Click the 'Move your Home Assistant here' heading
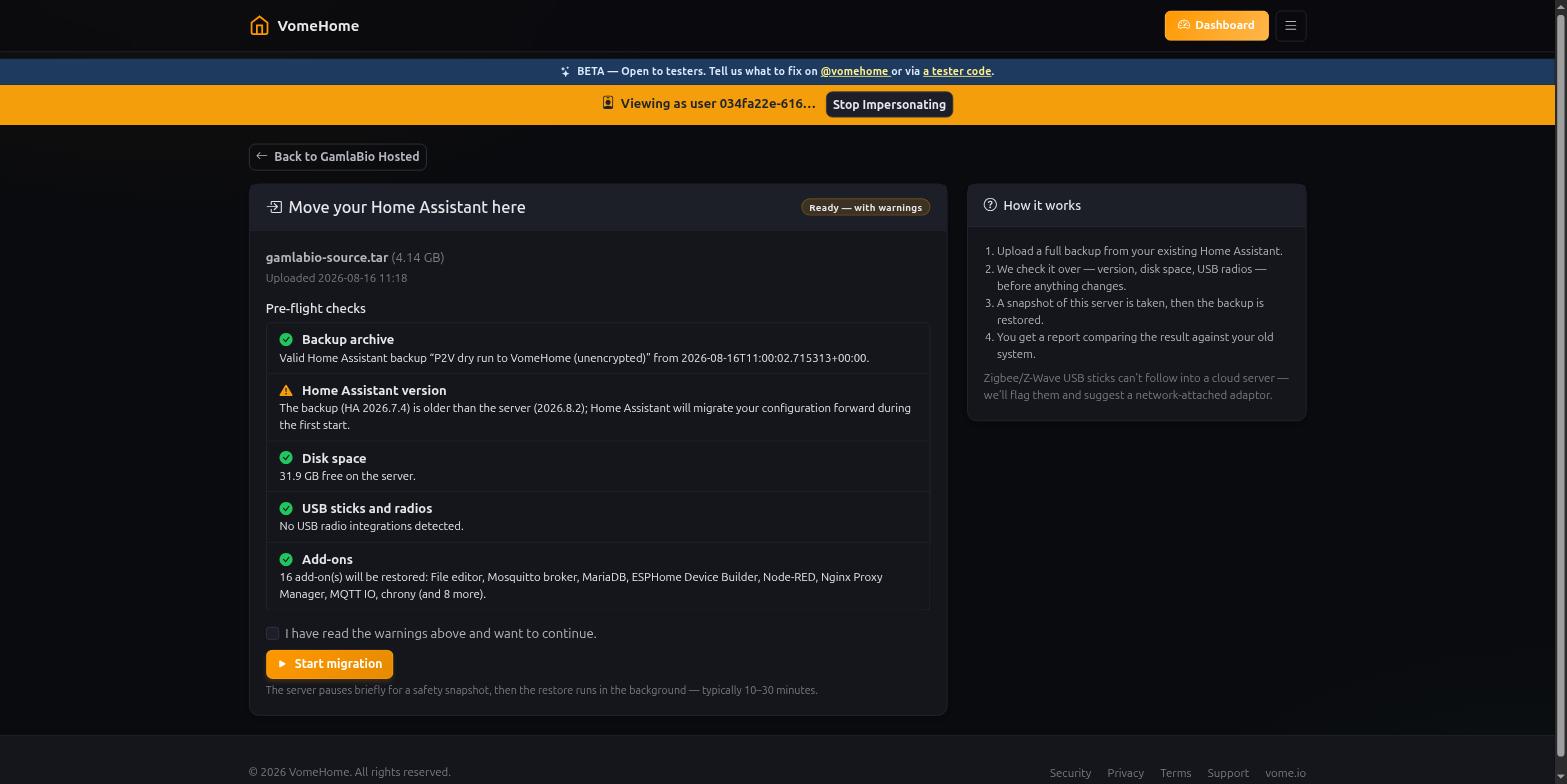The image size is (1567, 784). (x=407, y=207)
